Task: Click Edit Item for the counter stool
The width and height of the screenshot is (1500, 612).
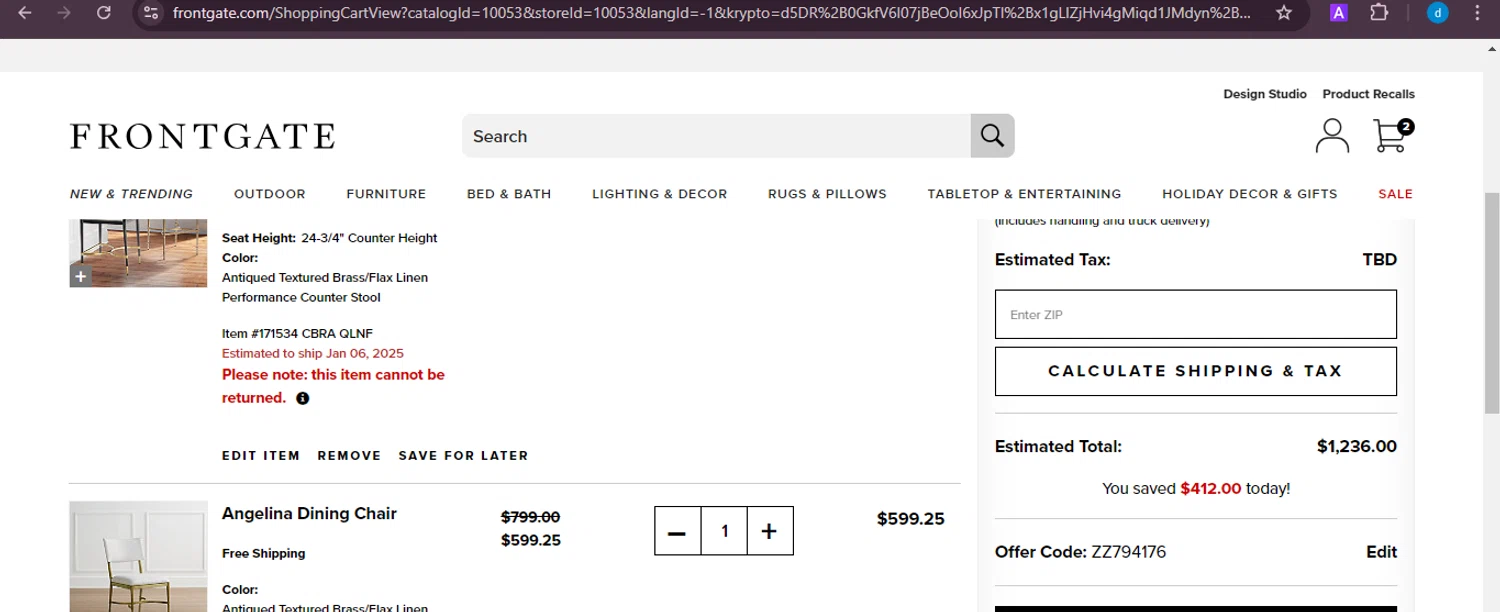Action: coord(261,456)
